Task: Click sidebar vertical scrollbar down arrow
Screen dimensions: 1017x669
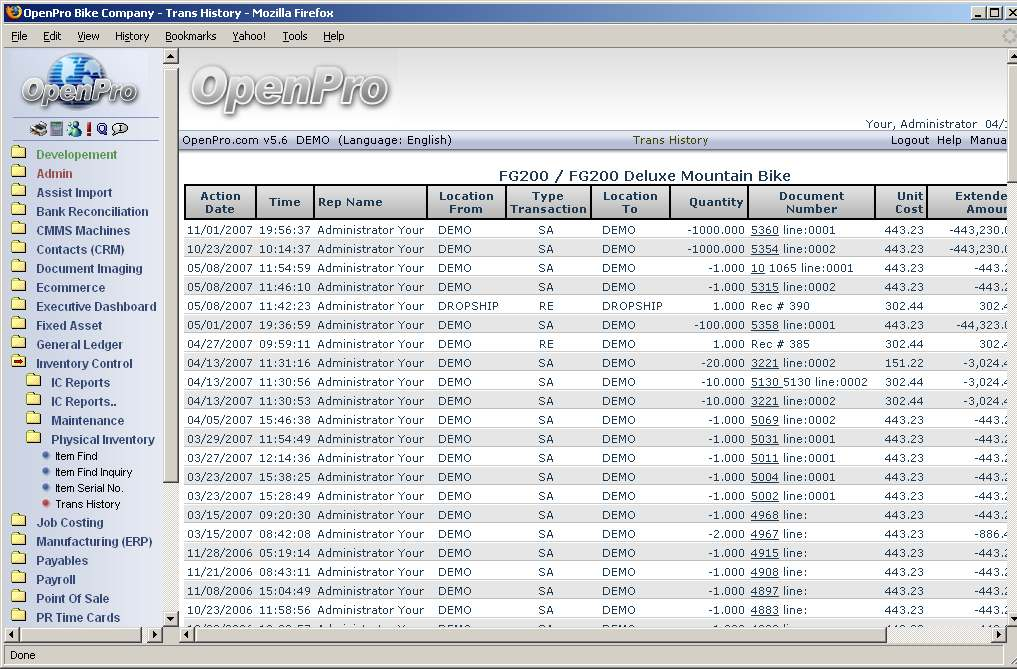Action: [170, 619]
